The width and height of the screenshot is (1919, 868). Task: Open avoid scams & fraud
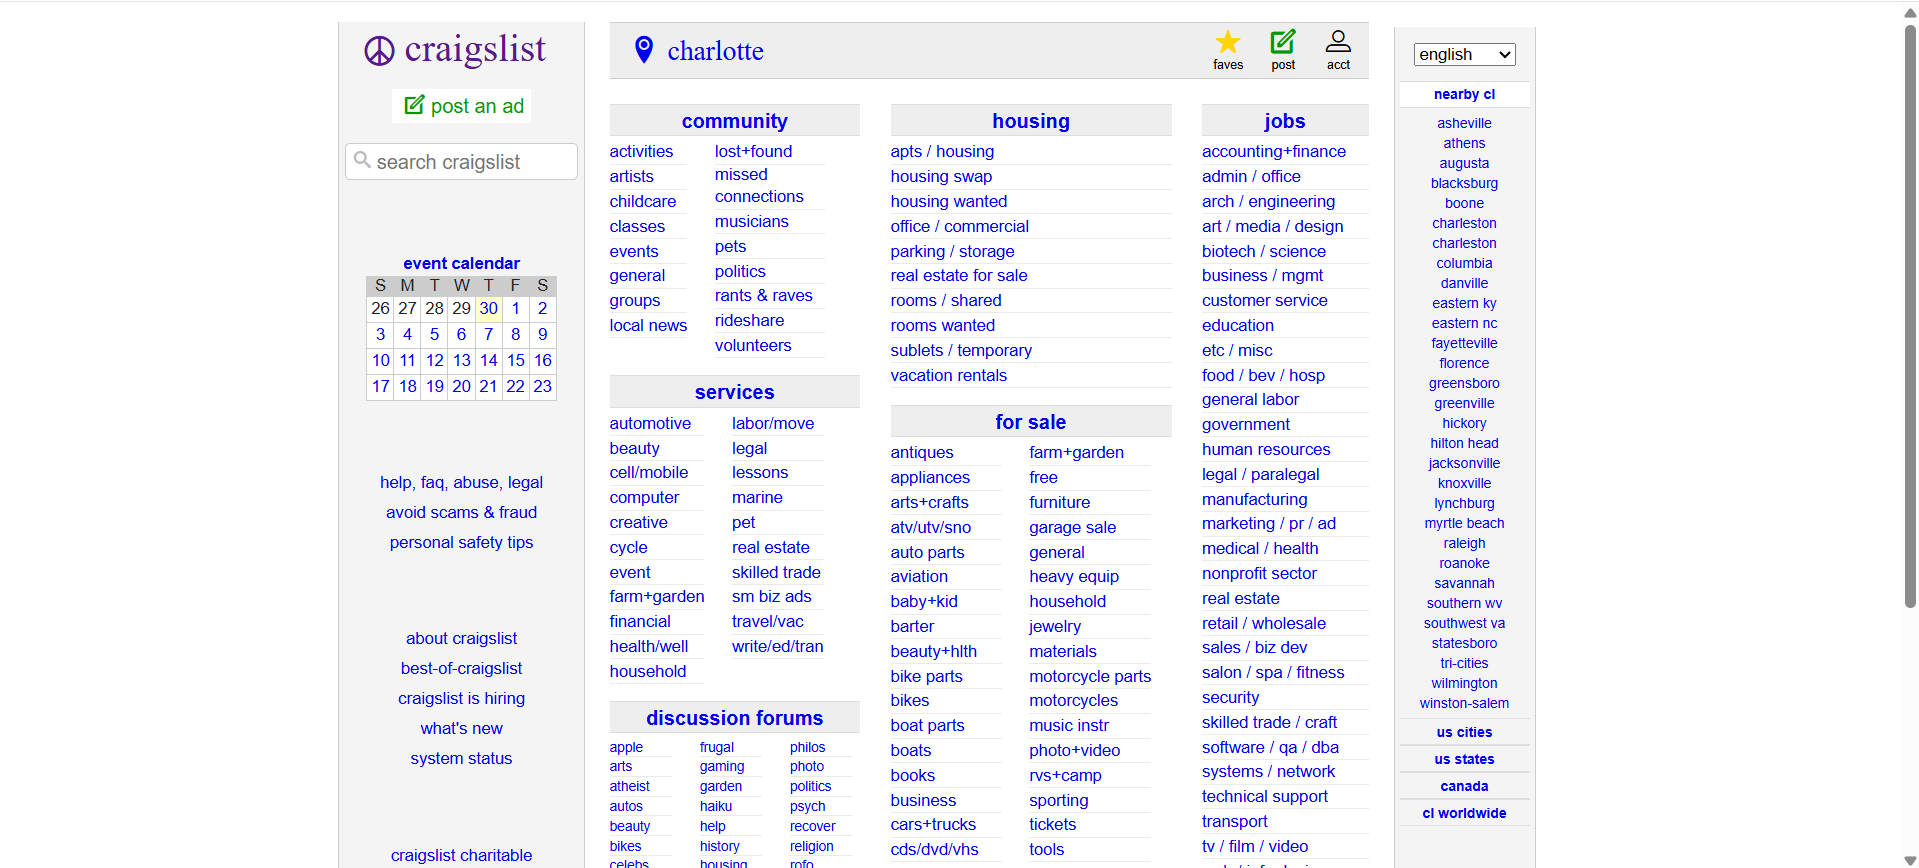tap(461, 512)
